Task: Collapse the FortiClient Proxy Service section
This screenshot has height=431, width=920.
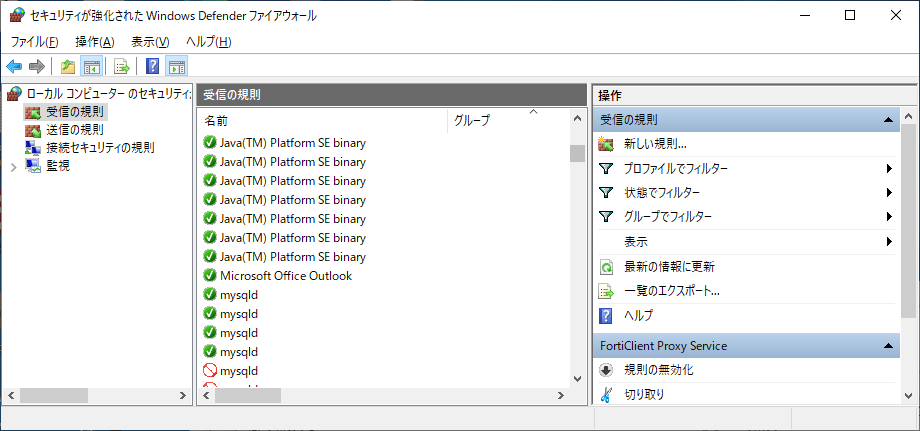Action: pyautogui.click(x=888, y=346)
